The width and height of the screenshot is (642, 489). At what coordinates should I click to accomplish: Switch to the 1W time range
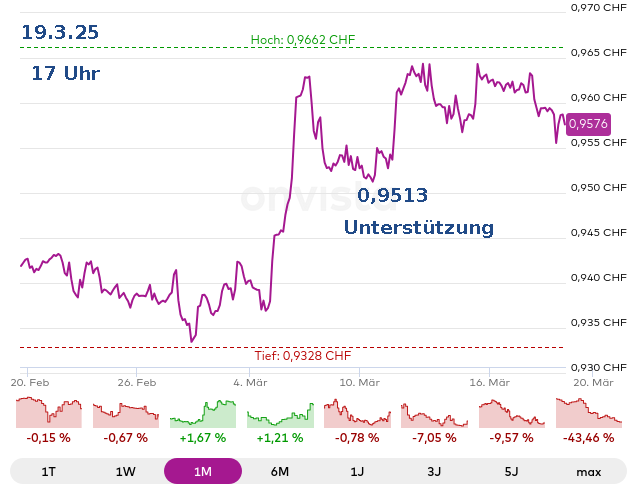click(126, 471)
